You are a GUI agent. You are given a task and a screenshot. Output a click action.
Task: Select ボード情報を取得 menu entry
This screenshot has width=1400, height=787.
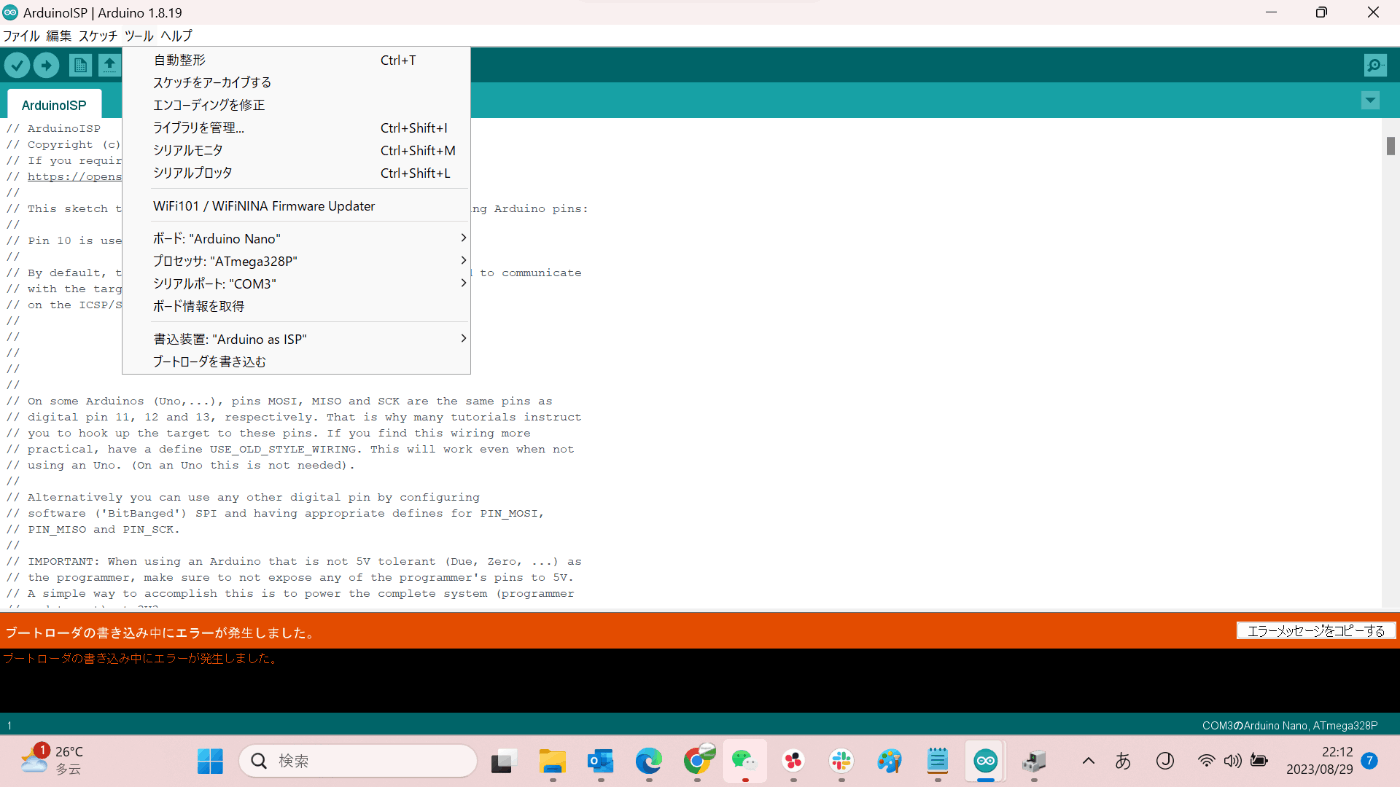296,306
